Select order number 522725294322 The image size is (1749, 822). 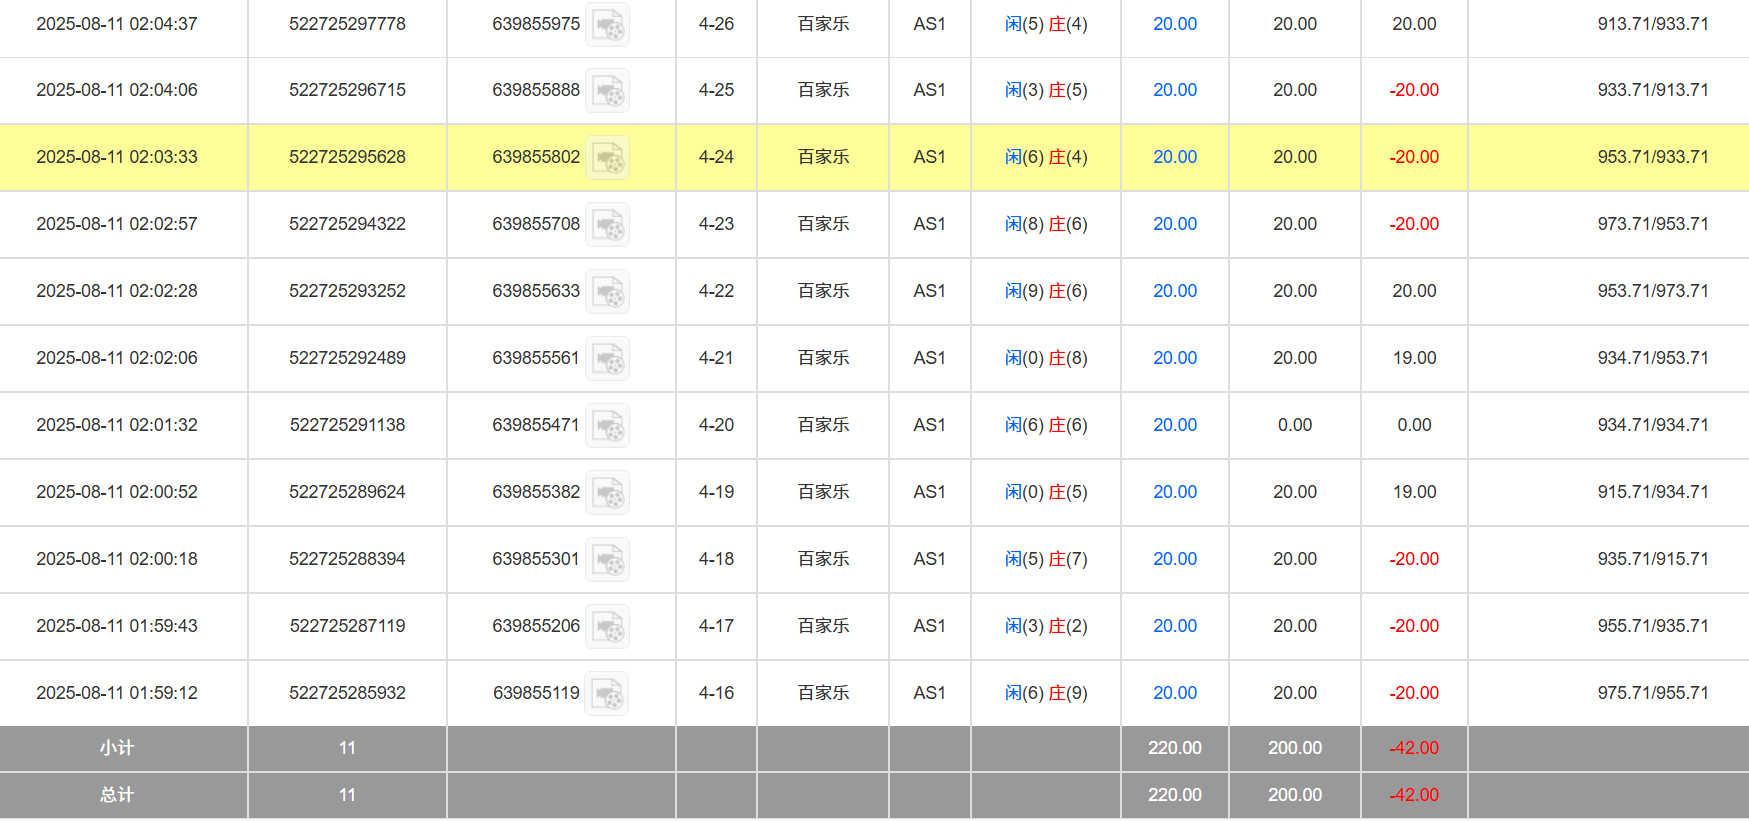point(347,224)
